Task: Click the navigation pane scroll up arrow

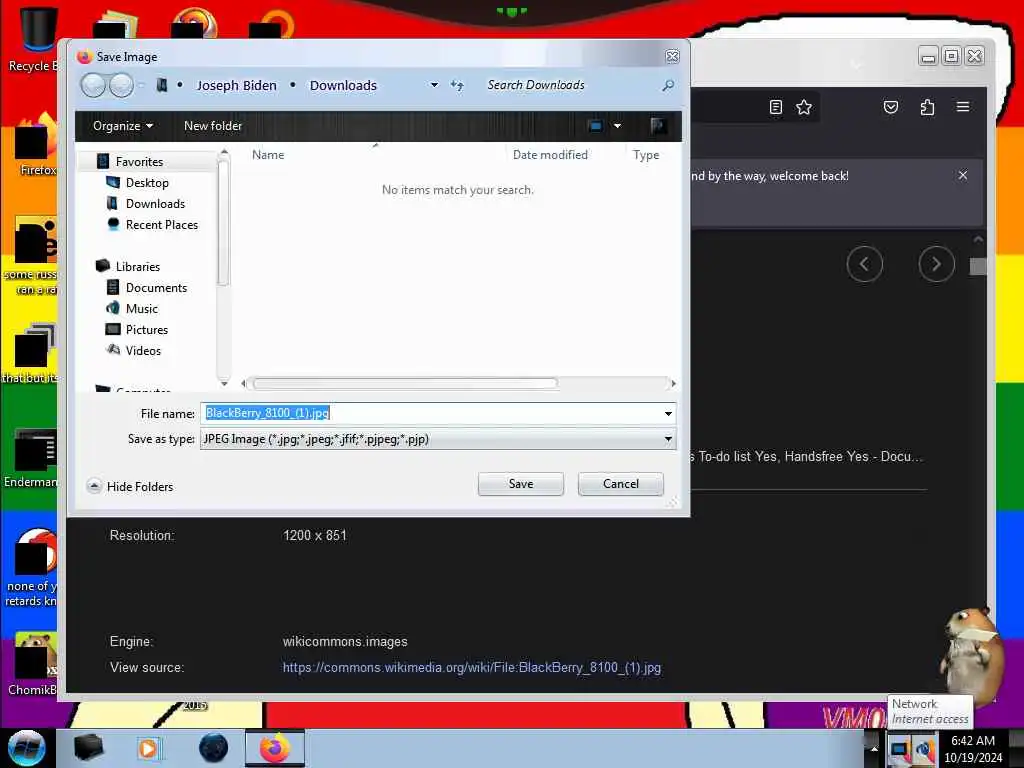Action: (224, 153)
